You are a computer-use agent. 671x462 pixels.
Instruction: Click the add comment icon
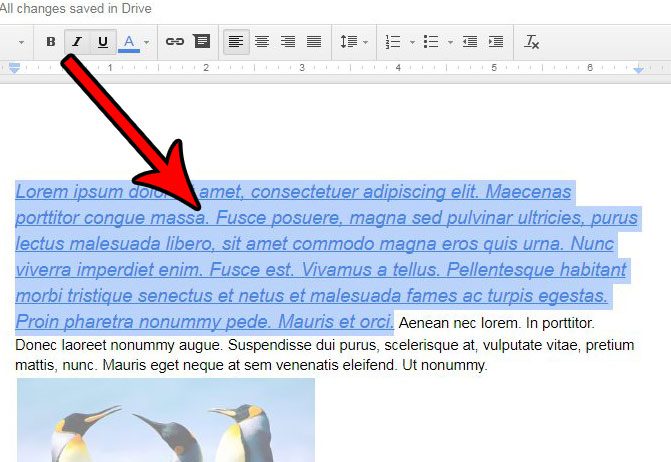[201, 42]
